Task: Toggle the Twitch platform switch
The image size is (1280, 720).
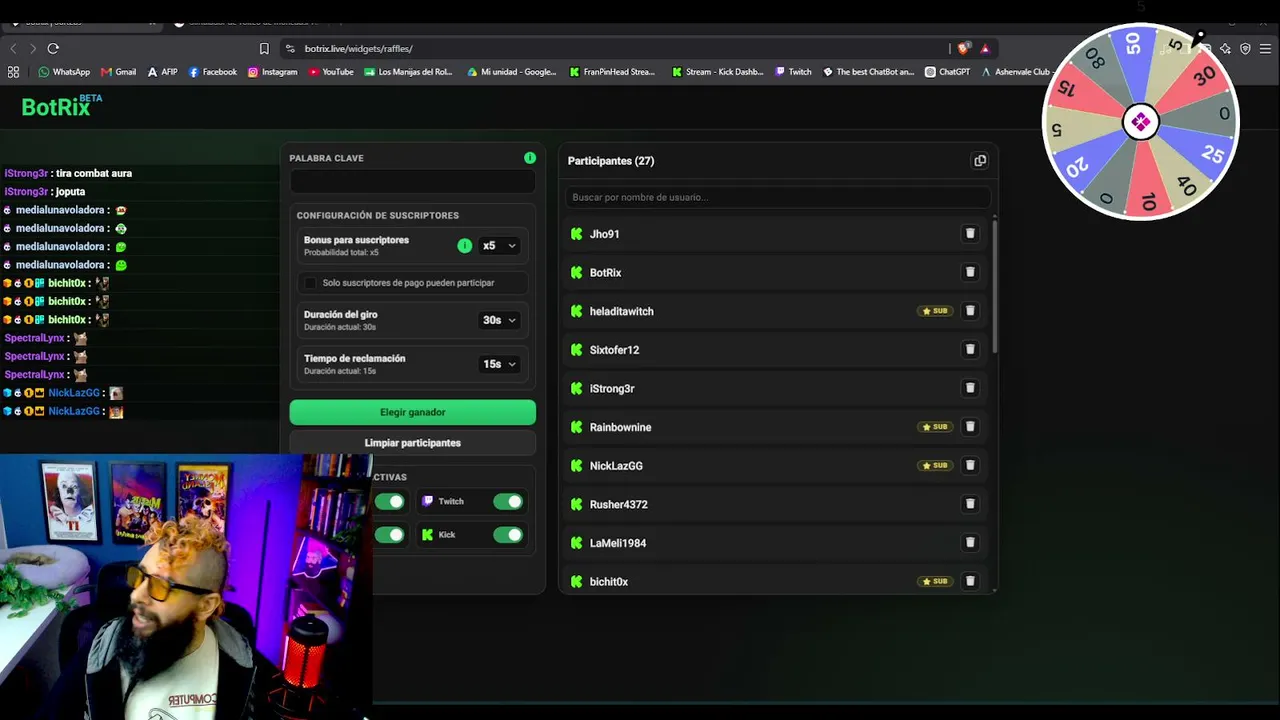Action: point(508,502)
